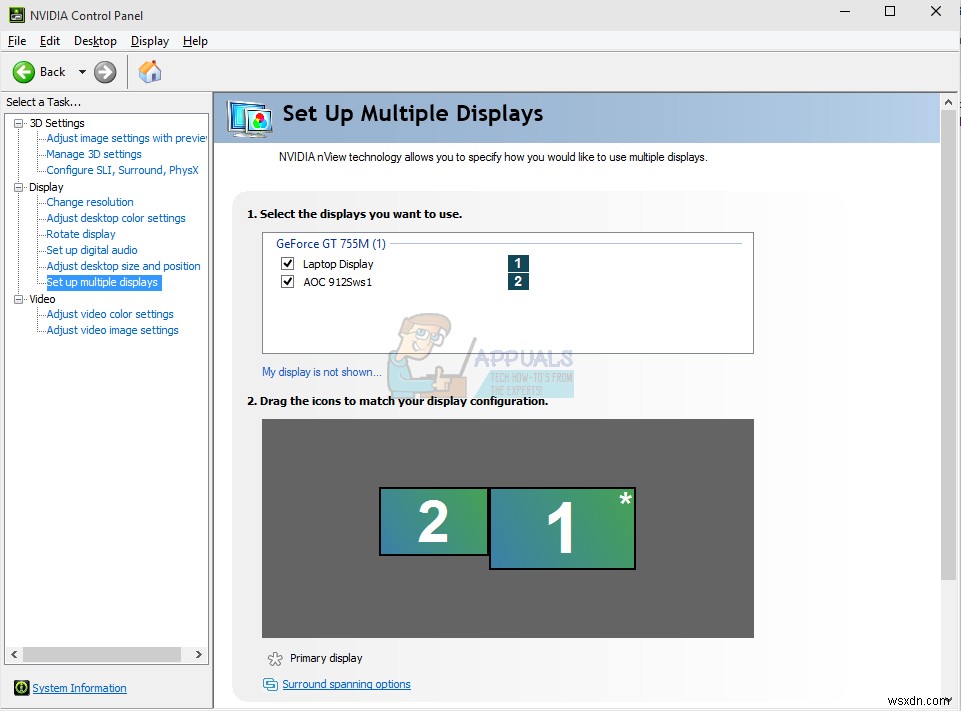Viewport: 961px width, 711px height.
Task: Click the Primary display legend star
Action: click(275, 659)
